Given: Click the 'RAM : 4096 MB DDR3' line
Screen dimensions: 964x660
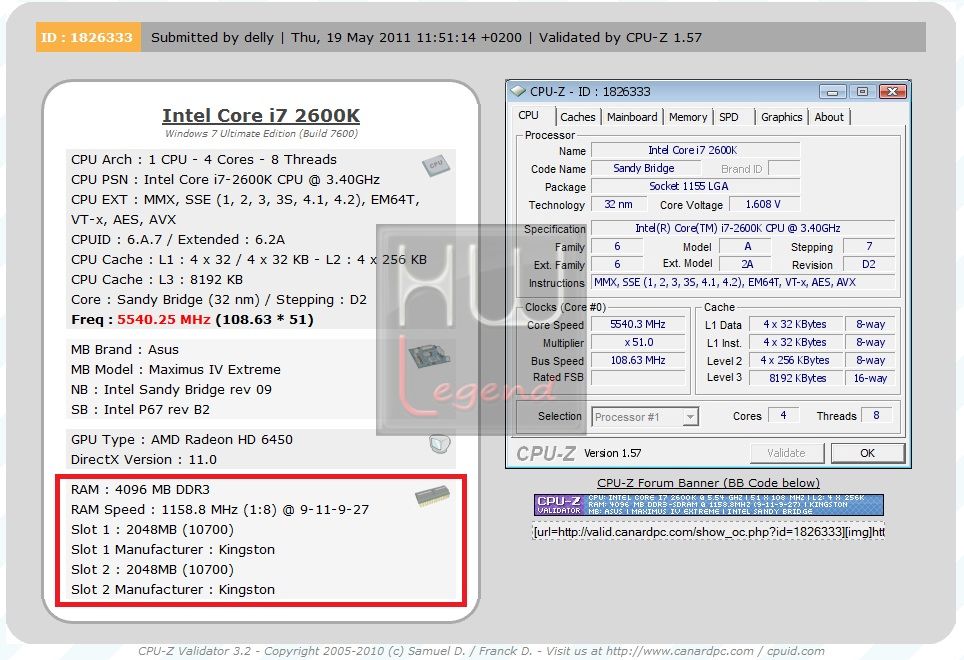Looking at the screenshot, I should coord(140,490).
